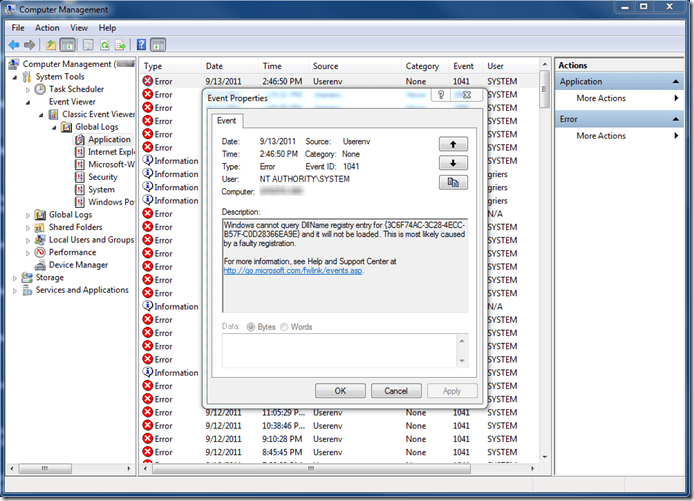The image size is (694, 501).
Task: Open Device Manager in the tree
Action: pos(78,265)
